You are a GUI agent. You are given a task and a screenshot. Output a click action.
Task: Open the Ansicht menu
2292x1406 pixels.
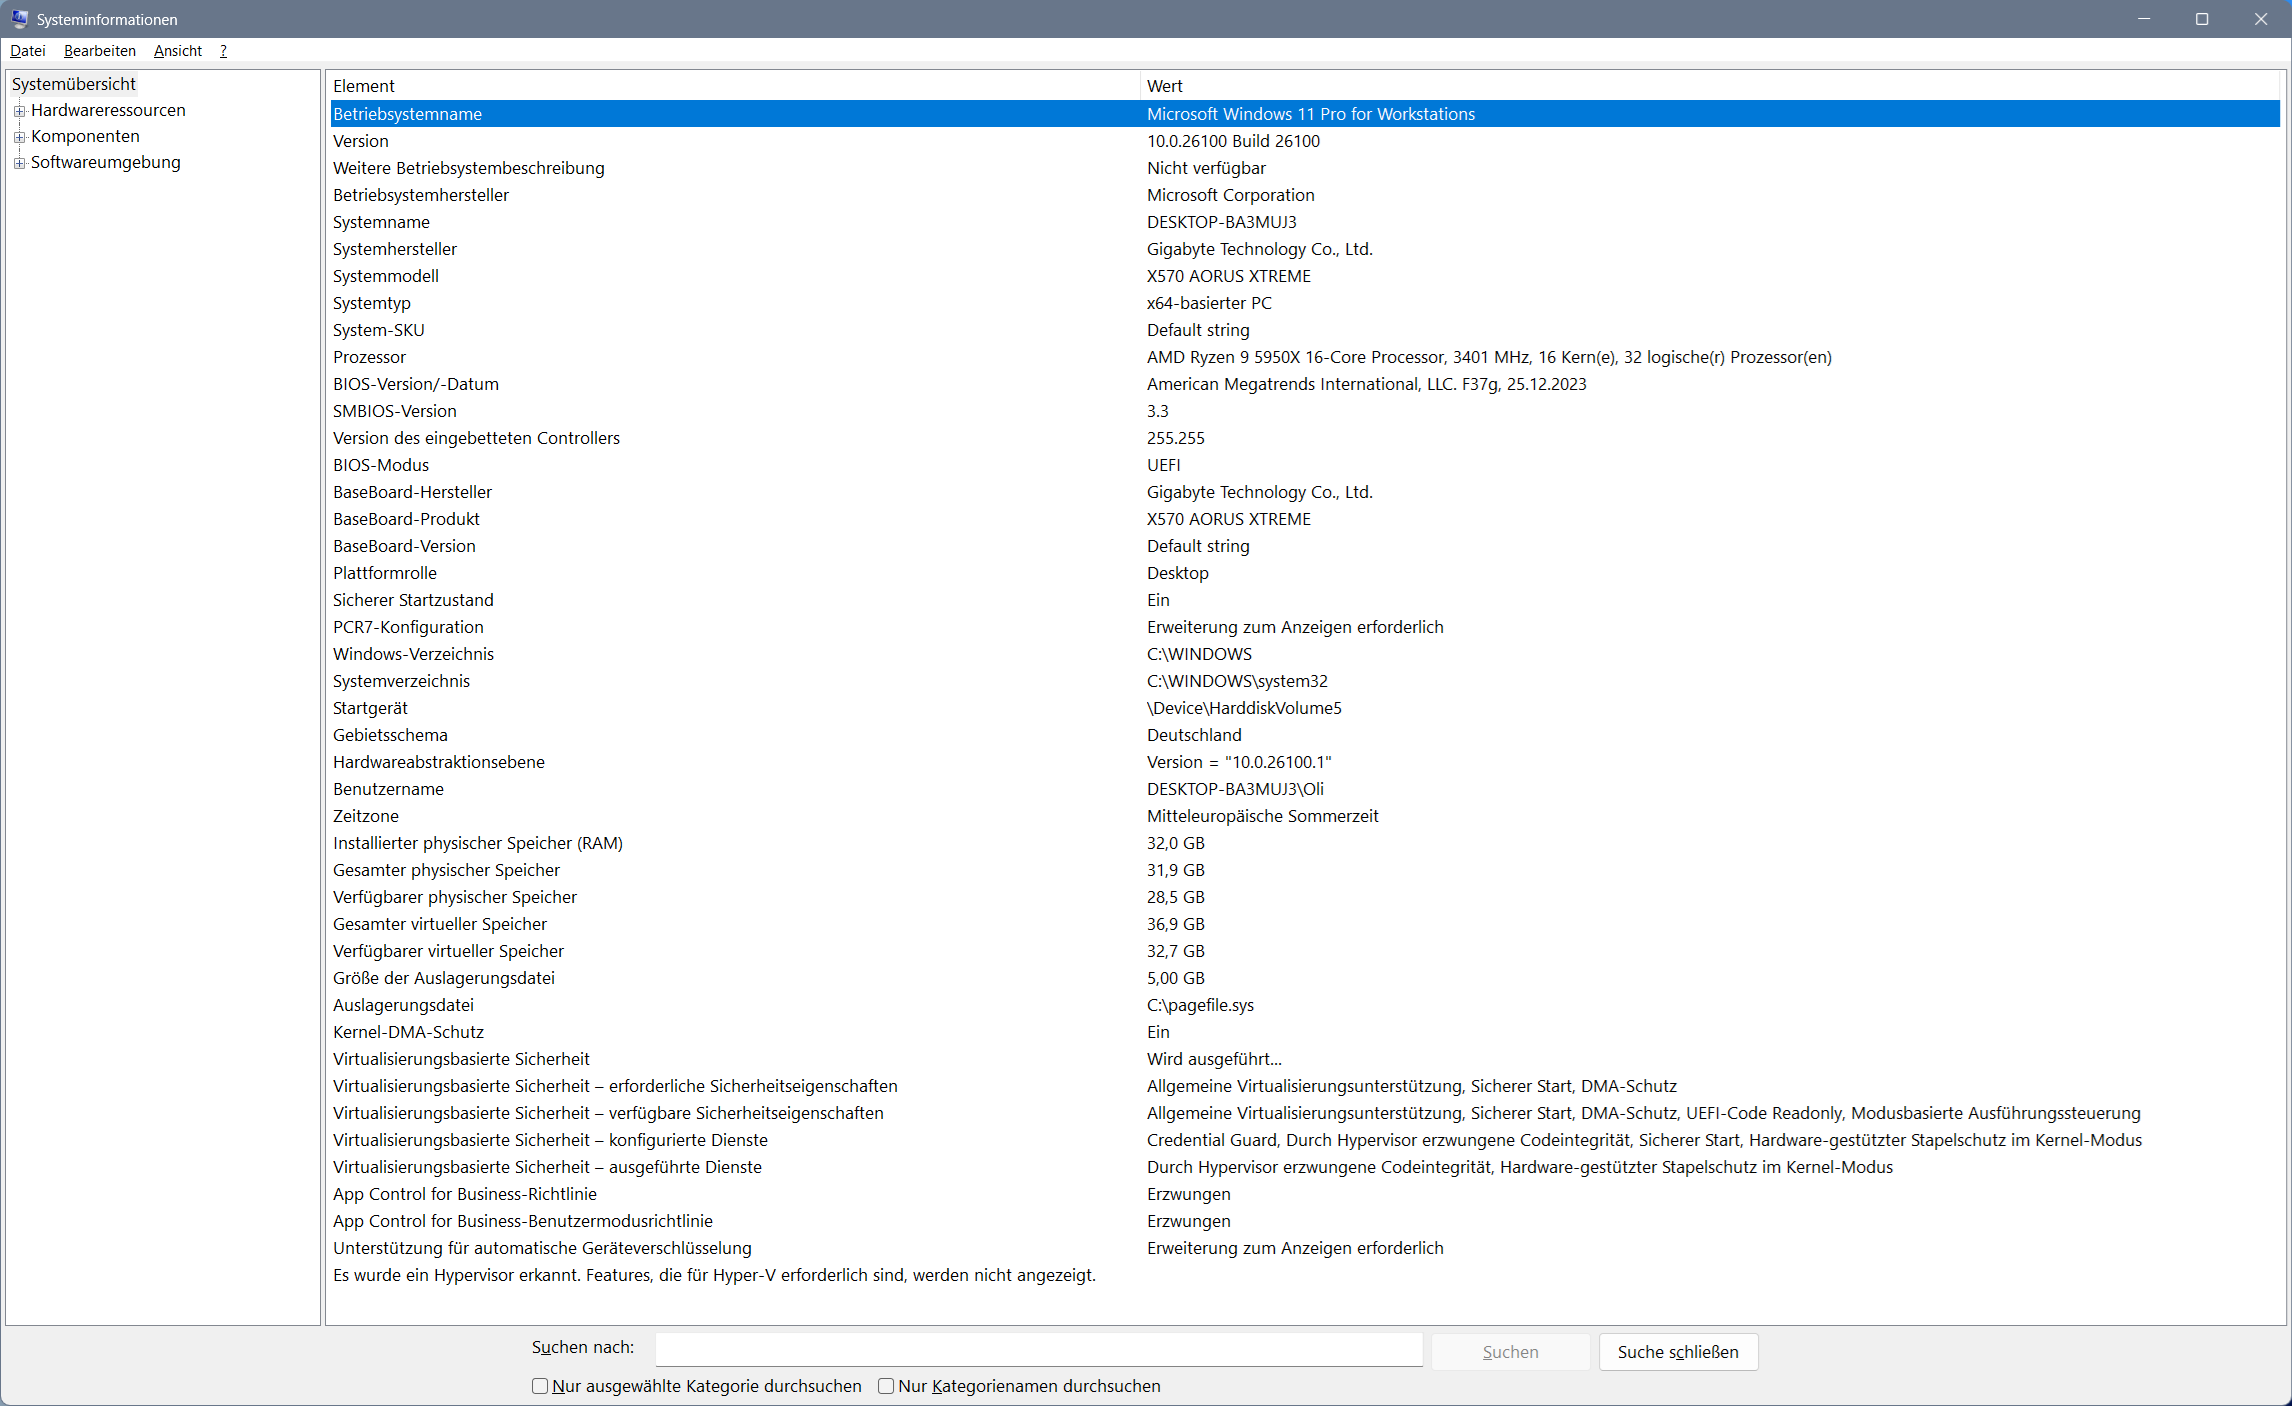178,51
